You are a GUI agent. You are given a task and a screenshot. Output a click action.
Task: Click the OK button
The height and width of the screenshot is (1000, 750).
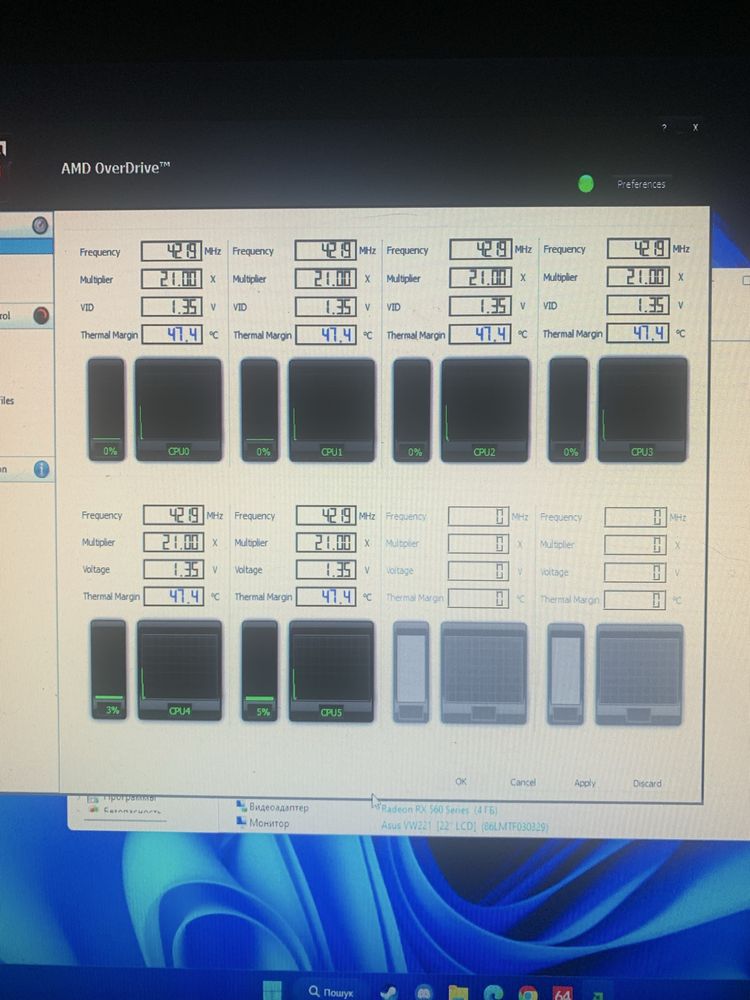point(461,781)
